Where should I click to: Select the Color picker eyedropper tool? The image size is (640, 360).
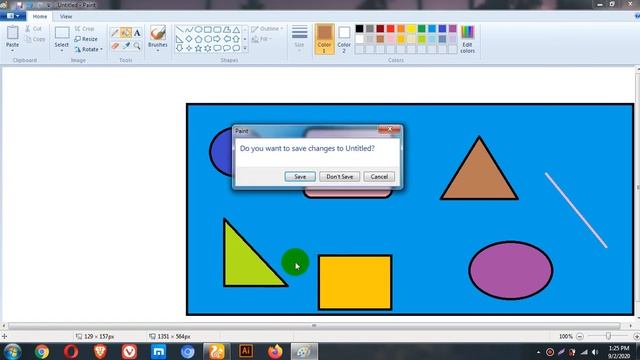click(x=126, y=46)
